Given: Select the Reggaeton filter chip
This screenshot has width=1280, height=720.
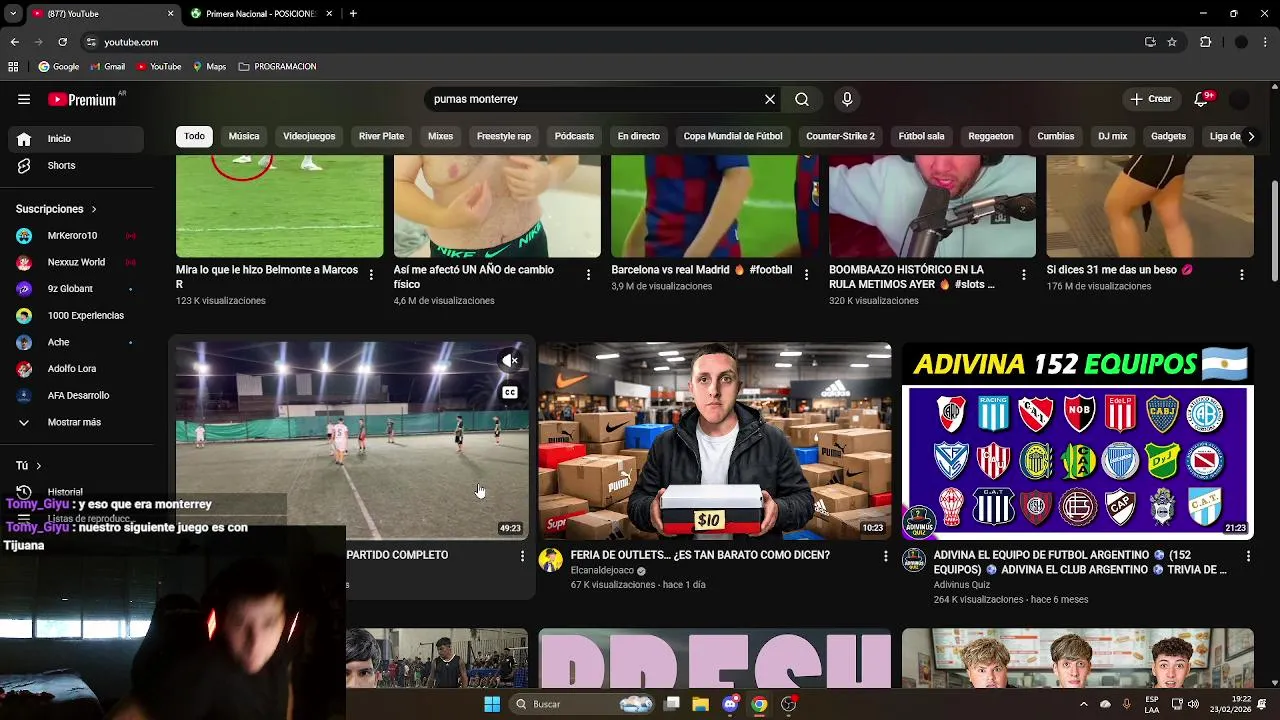Looking at the screenshot, I should (x=991, y=136).
